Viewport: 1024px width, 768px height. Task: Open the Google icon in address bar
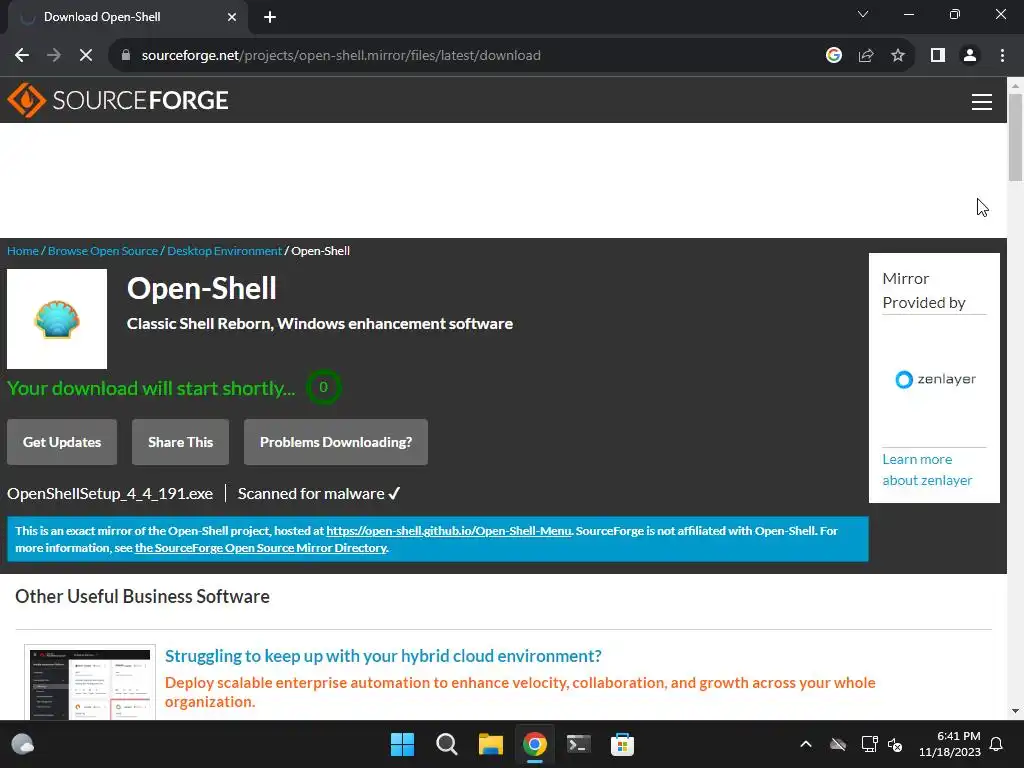coord(833,56)
